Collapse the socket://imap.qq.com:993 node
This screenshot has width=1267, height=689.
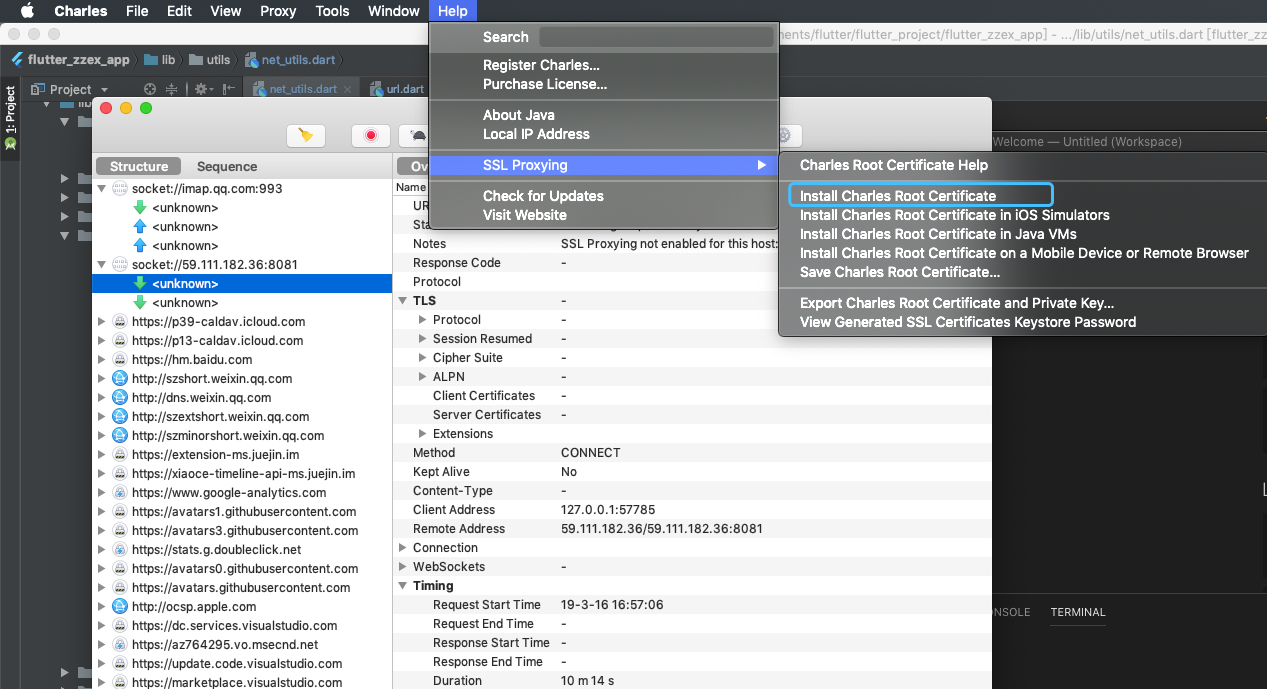(102, 189)
